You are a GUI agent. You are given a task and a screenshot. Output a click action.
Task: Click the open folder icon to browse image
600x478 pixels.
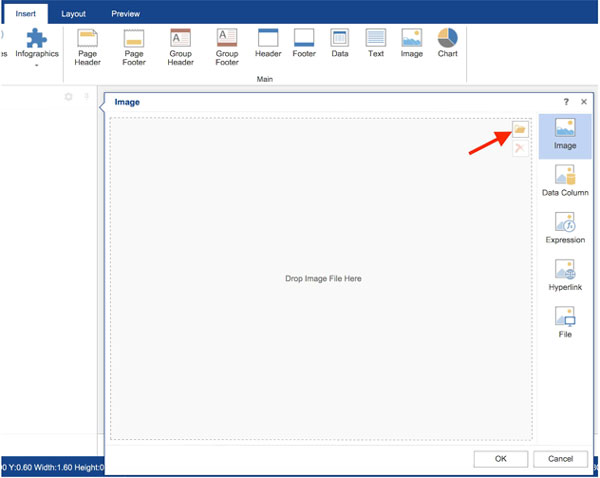(520, 129)
